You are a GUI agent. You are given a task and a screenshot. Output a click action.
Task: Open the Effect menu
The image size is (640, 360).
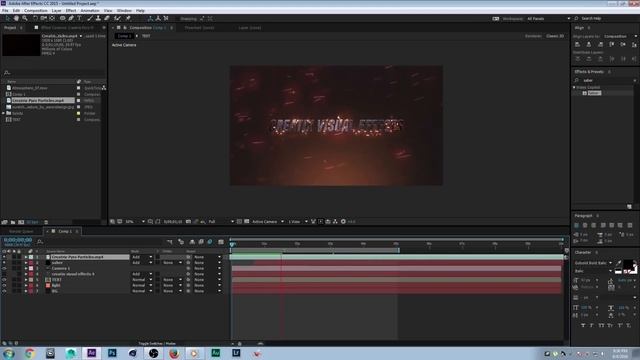[x=71, y=11]
